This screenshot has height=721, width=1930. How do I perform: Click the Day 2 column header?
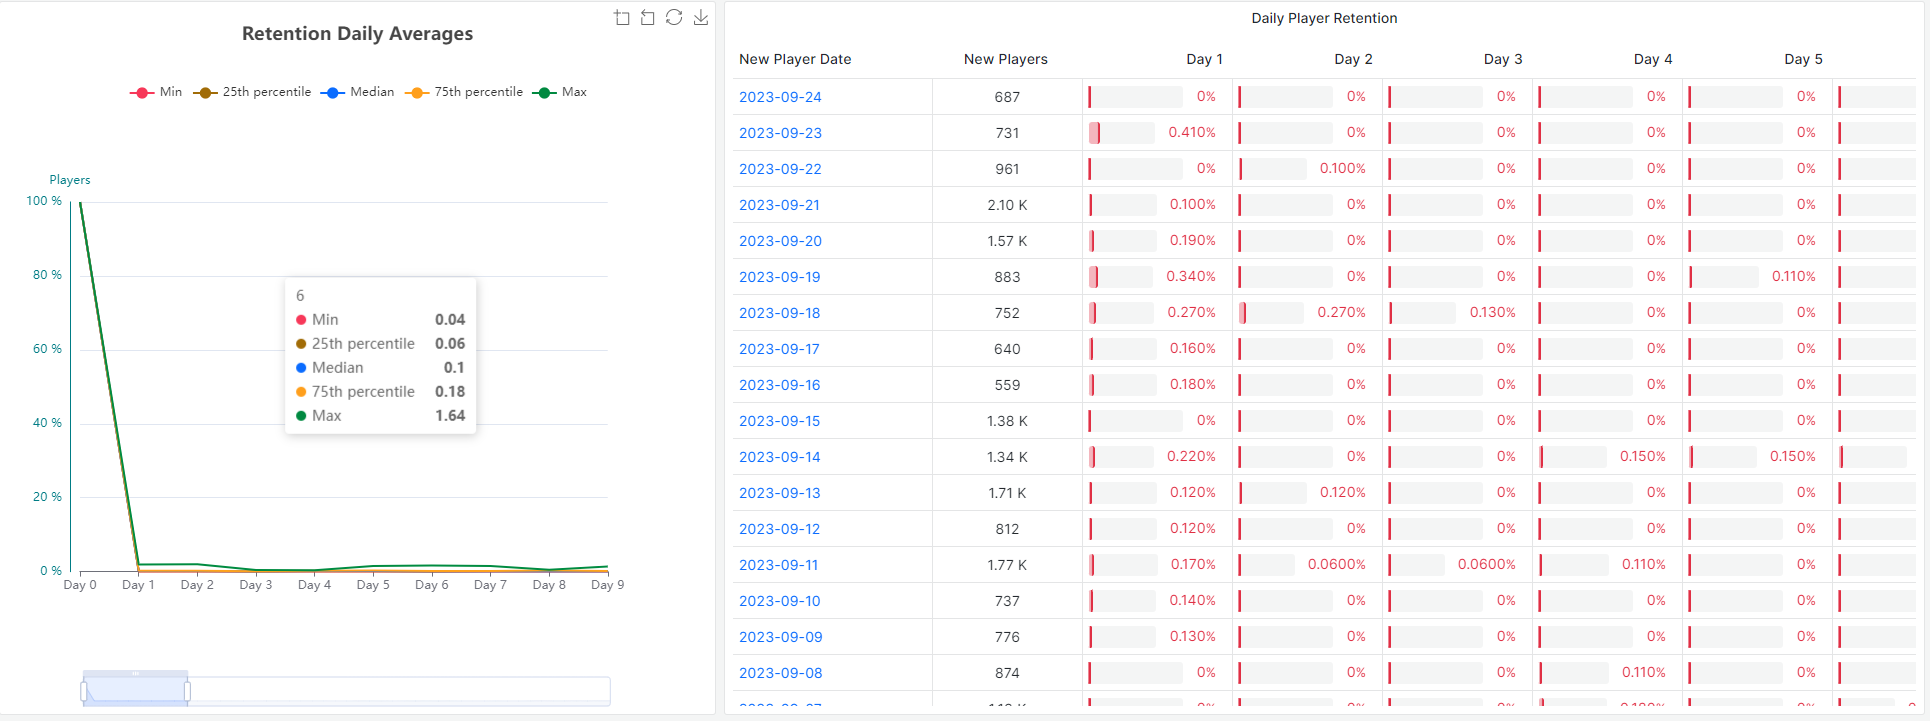point(1353,59)
